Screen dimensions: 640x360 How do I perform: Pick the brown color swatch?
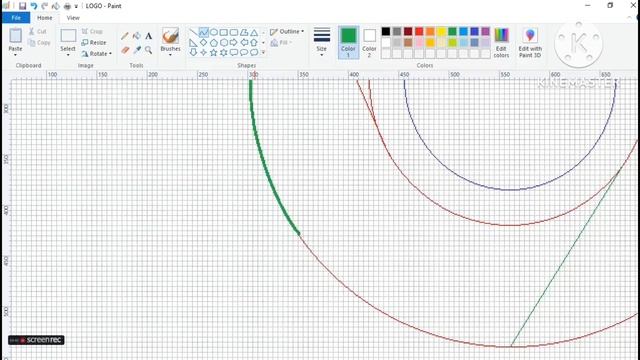click(408, 42)
